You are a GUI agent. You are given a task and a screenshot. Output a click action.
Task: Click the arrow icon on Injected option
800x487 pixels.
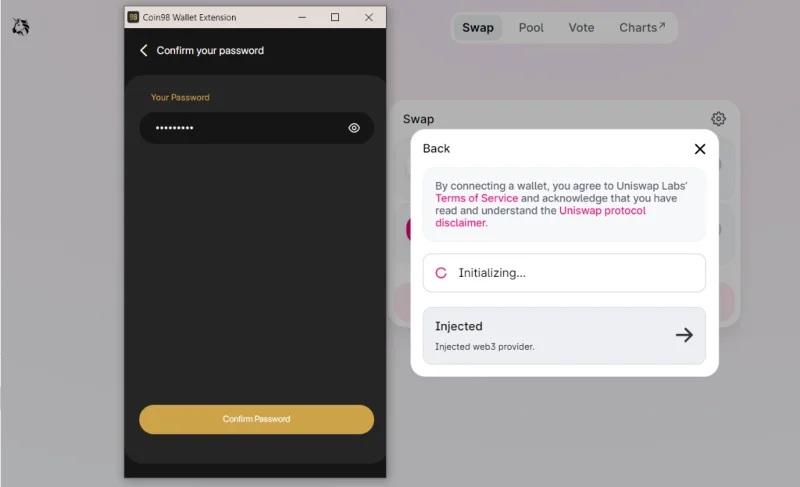(x=684, y=335)
